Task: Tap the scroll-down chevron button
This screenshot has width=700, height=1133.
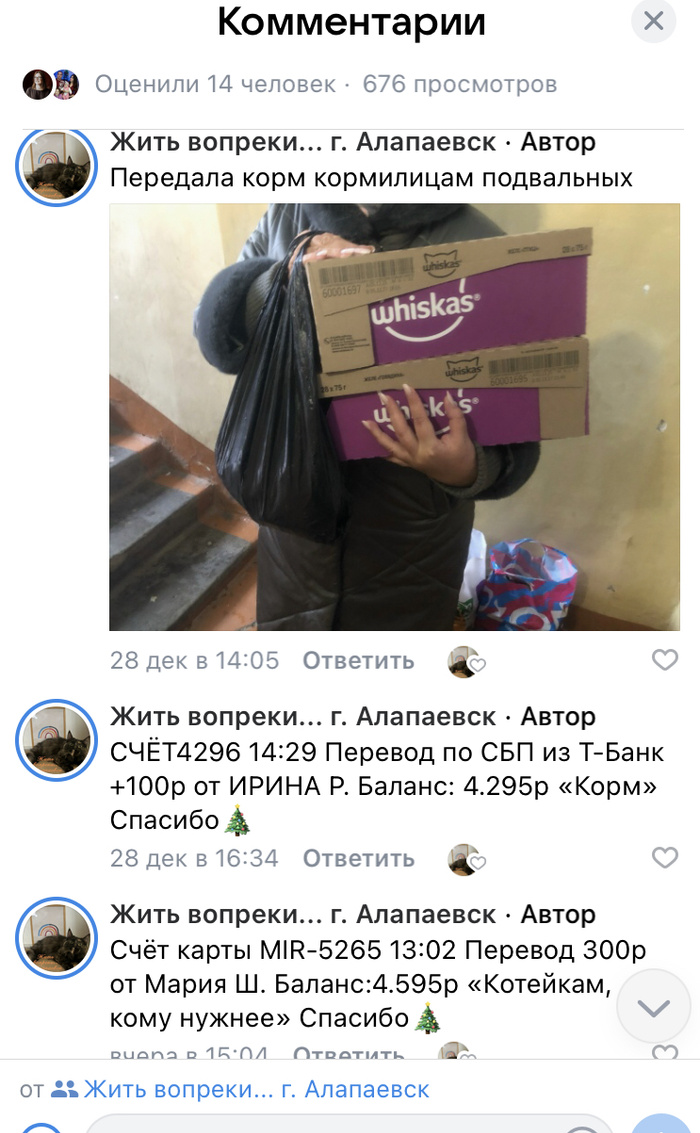Action: point(654,1007)
